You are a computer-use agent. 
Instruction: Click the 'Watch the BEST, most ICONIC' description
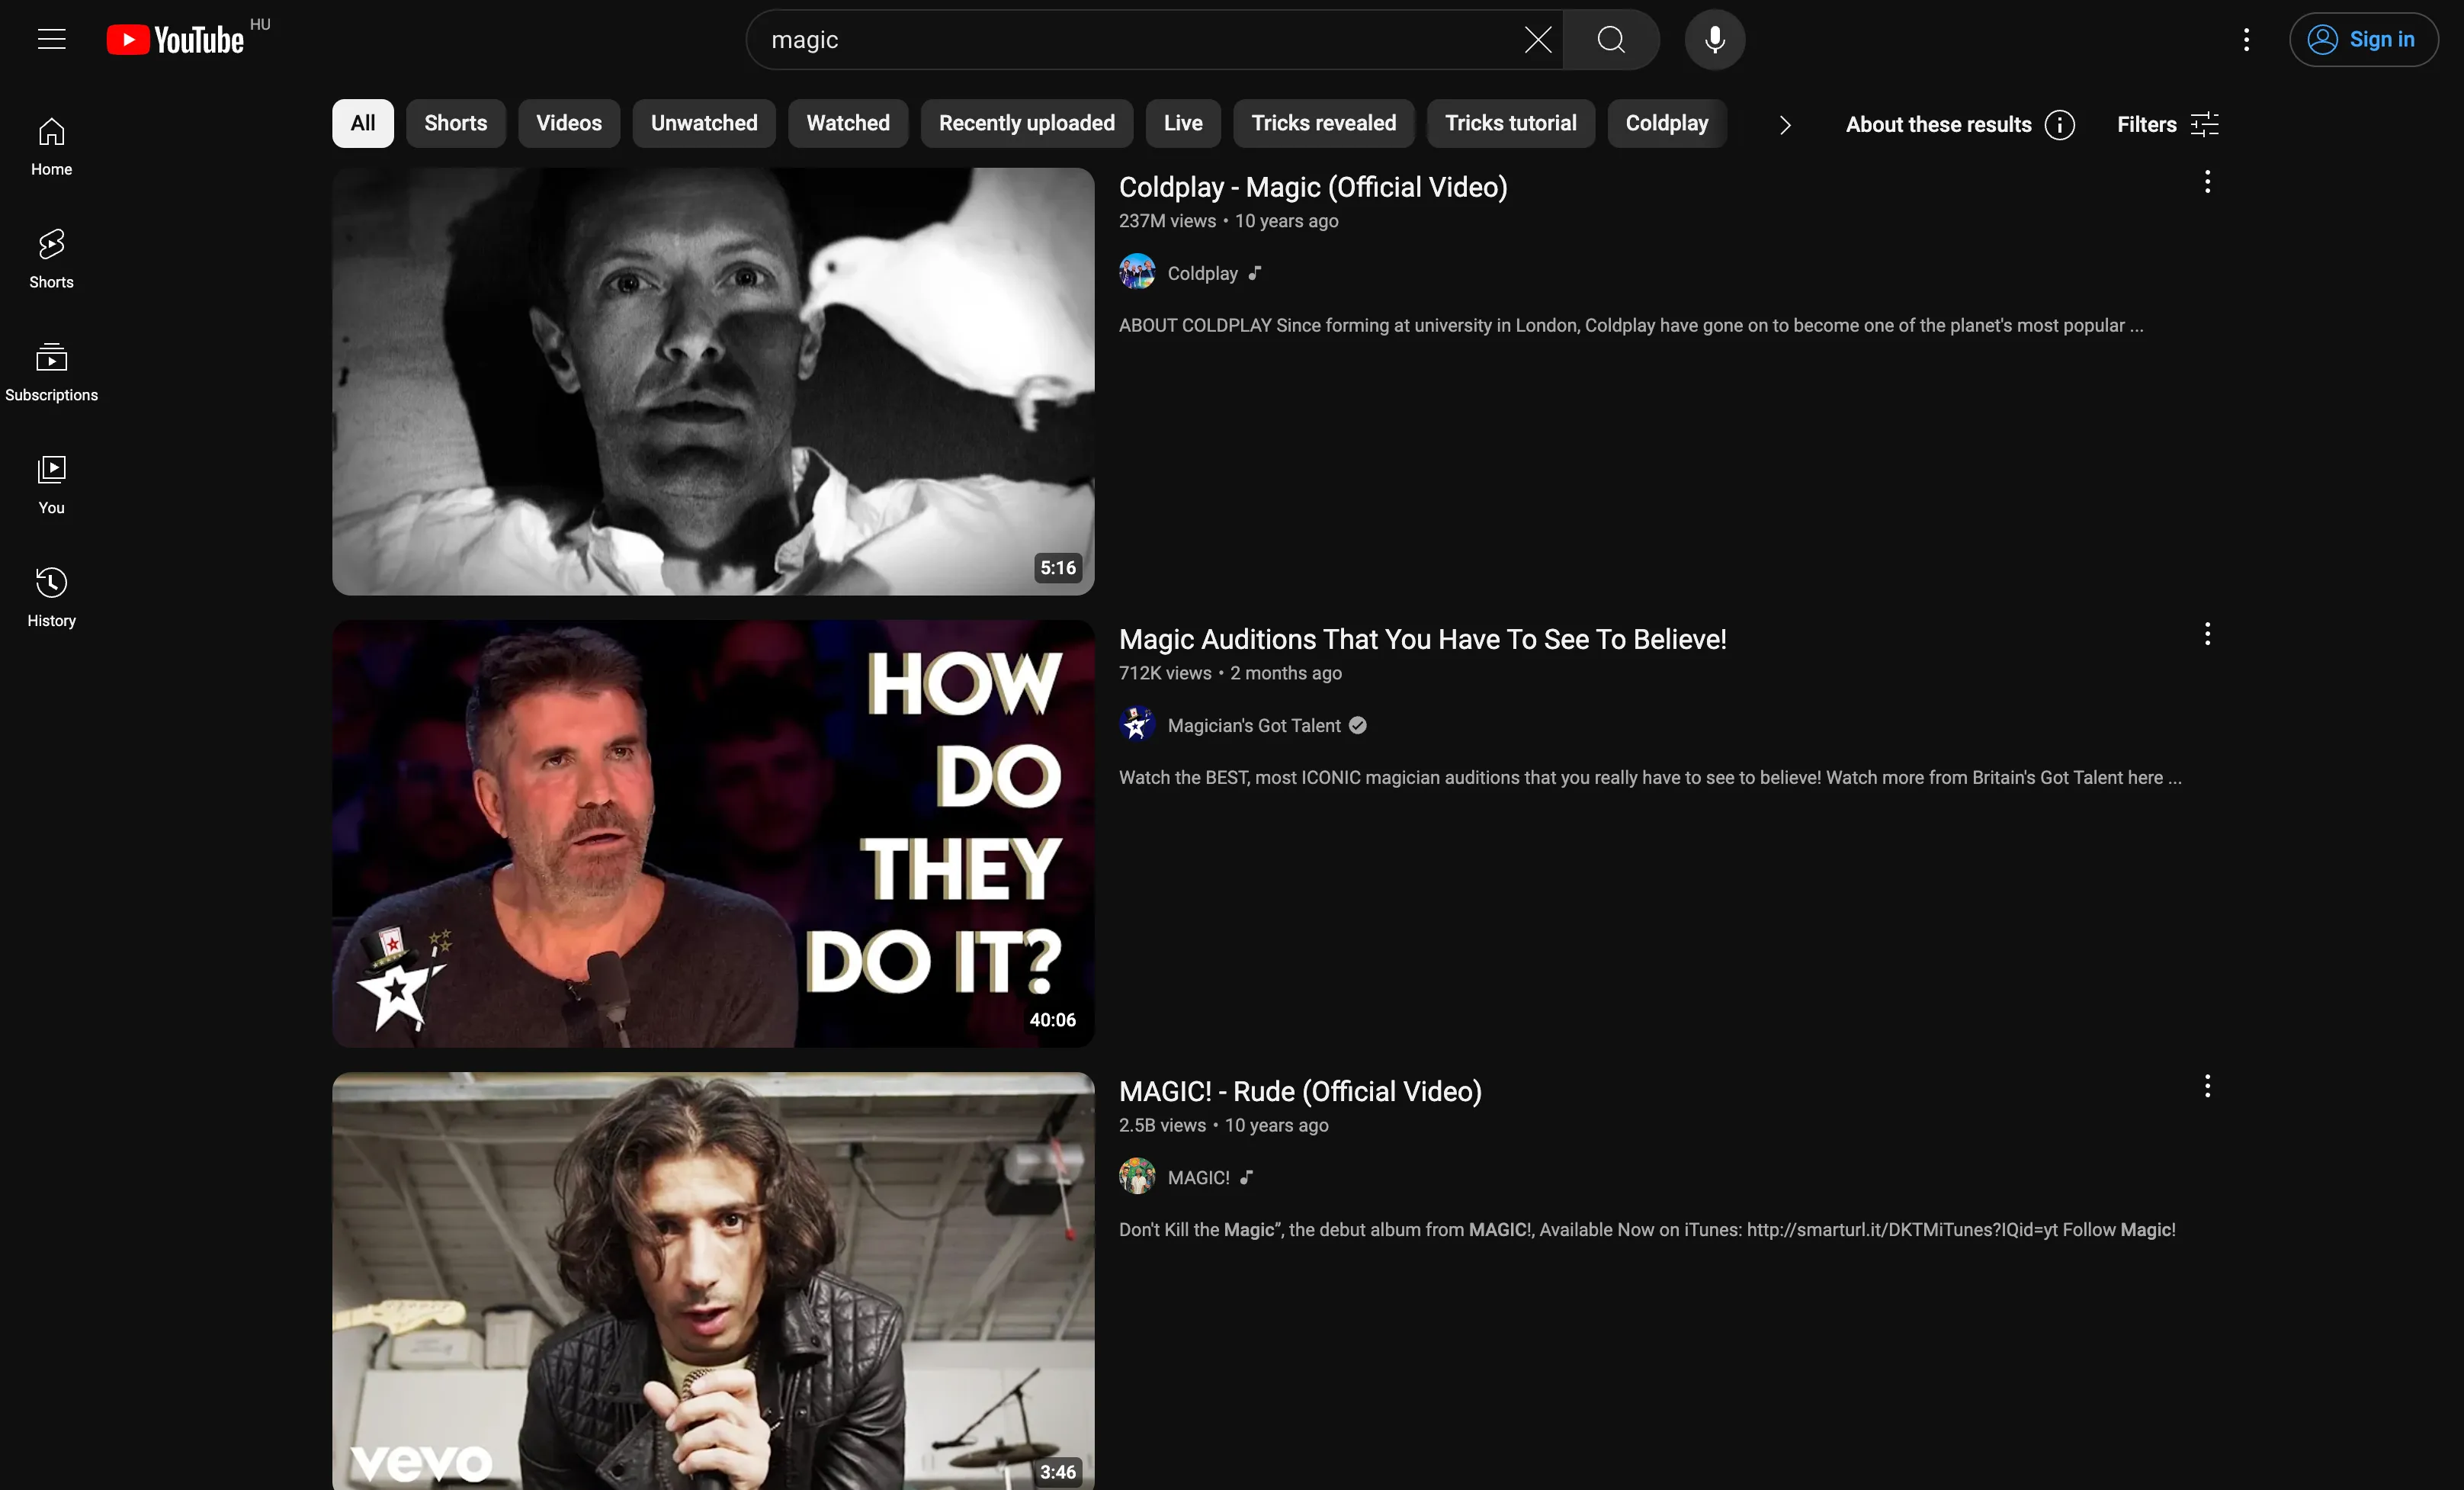(1650, 777)
